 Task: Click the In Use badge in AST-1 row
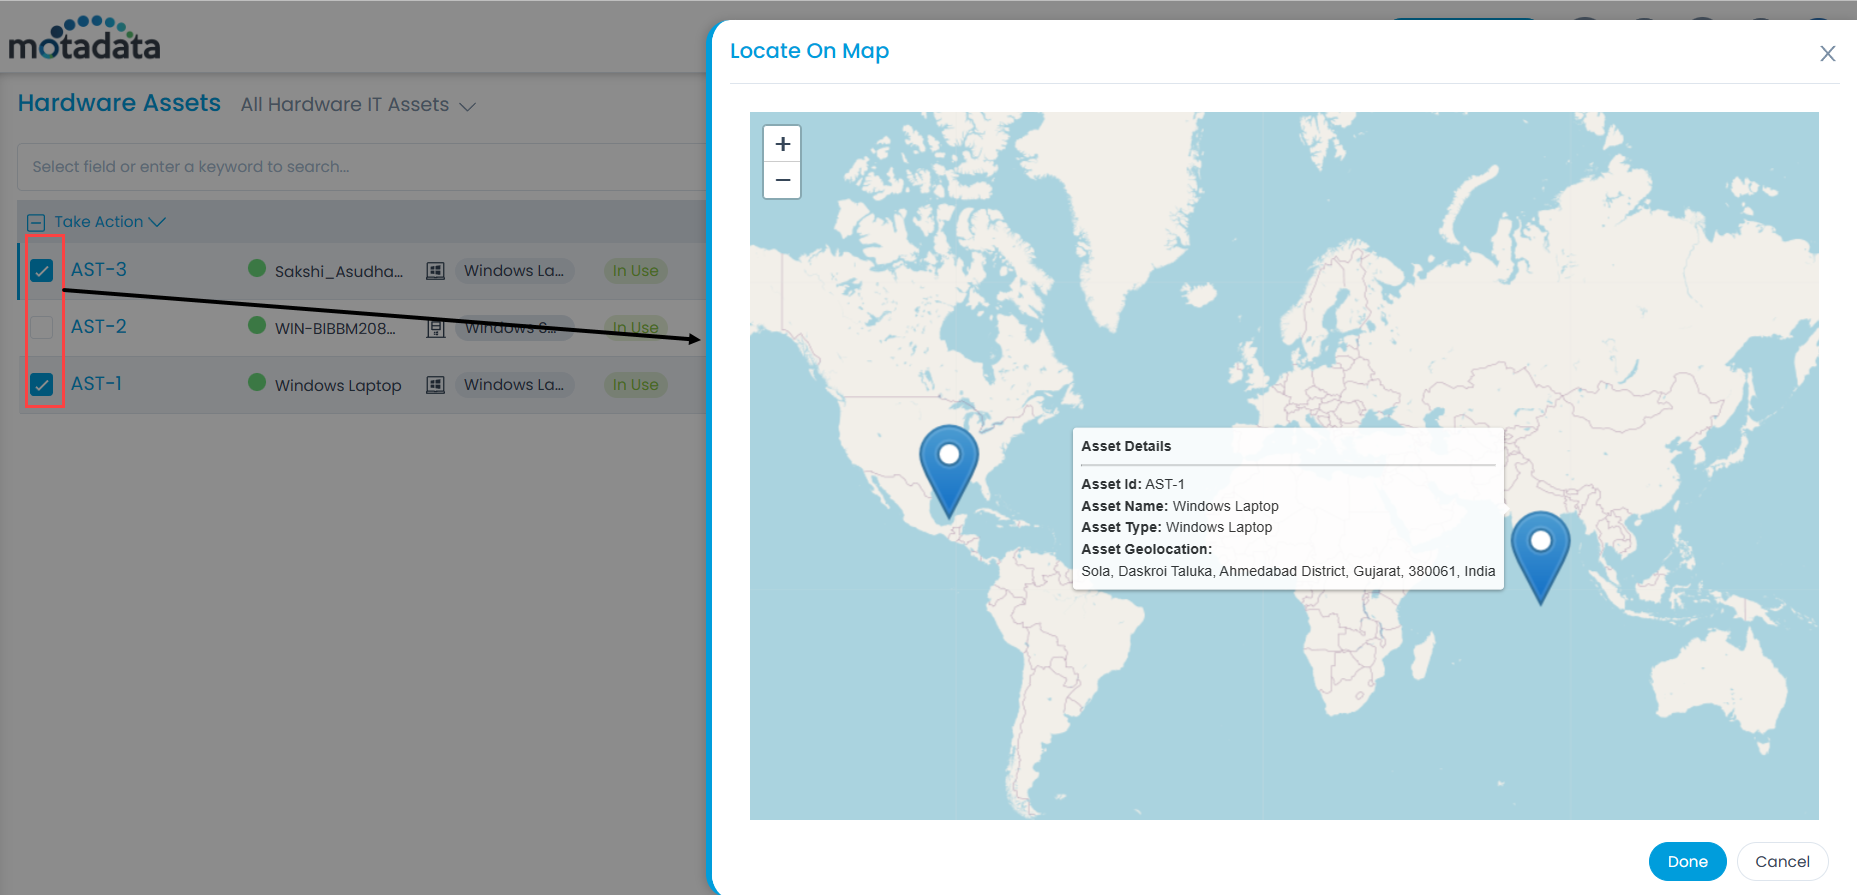(635, 385)
